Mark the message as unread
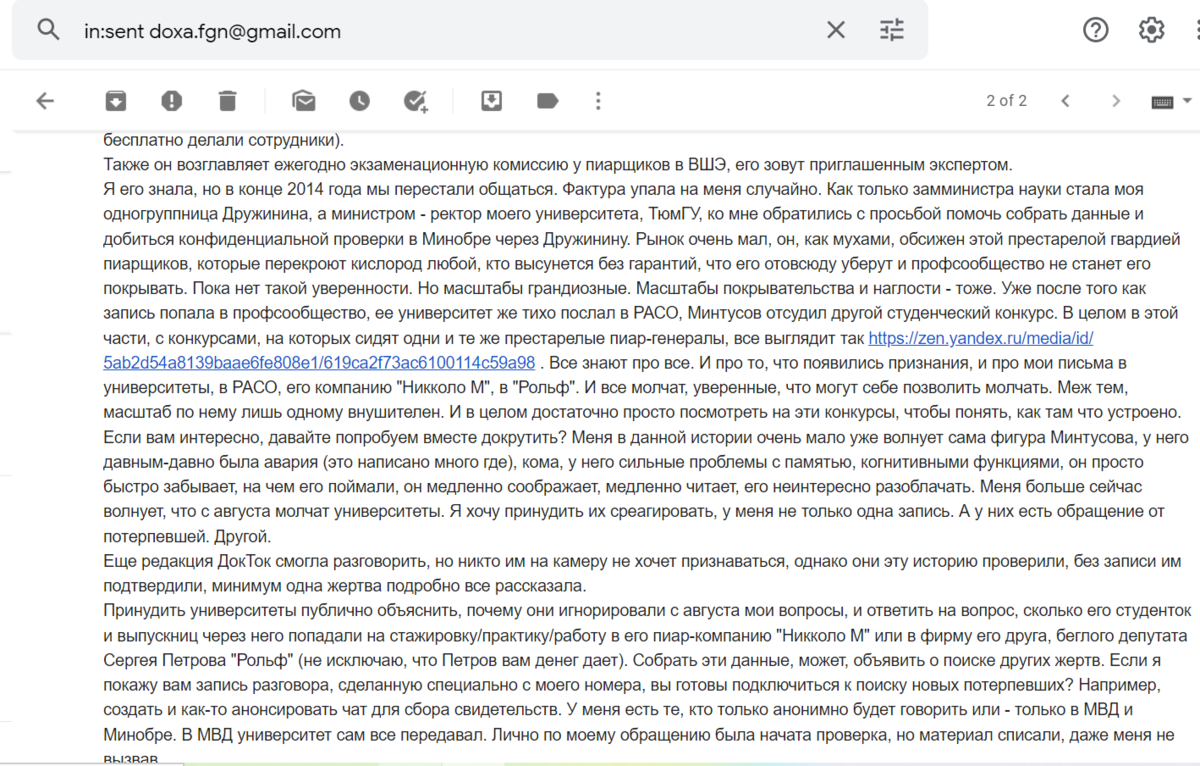 [x=304, y=100]
